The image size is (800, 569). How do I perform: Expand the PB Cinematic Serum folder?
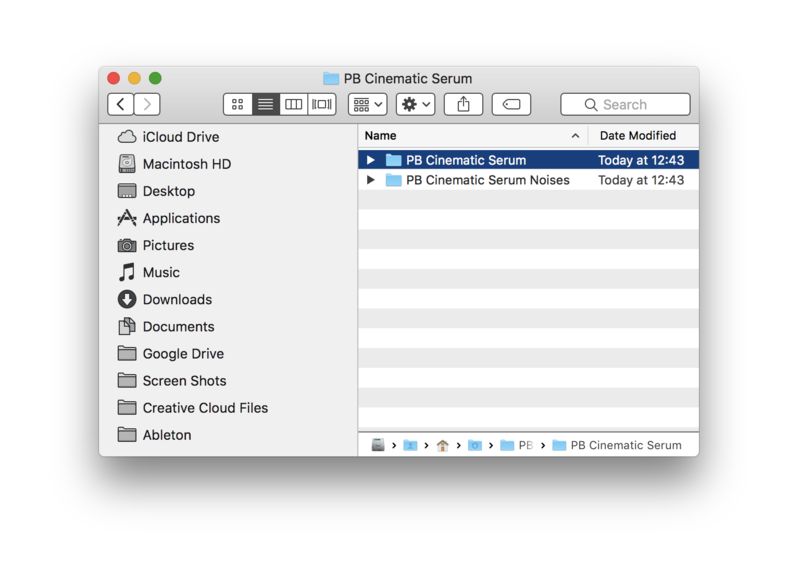pyautogui.click(x=371, y=160)
